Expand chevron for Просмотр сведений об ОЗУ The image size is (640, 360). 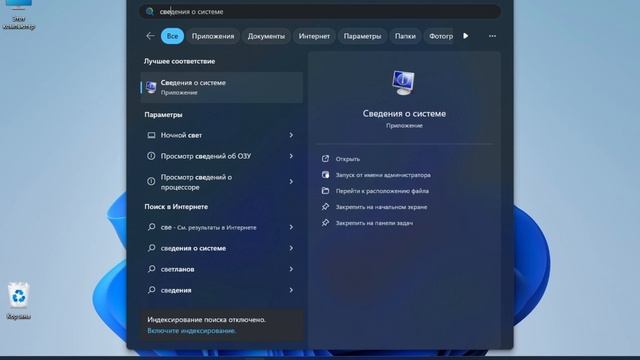[x=291, y=156]
